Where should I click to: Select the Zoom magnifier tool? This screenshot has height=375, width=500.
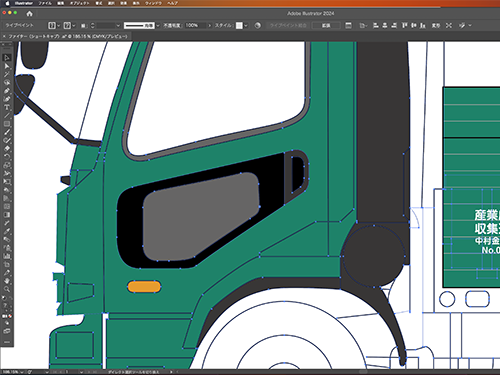tap(7, 289)
